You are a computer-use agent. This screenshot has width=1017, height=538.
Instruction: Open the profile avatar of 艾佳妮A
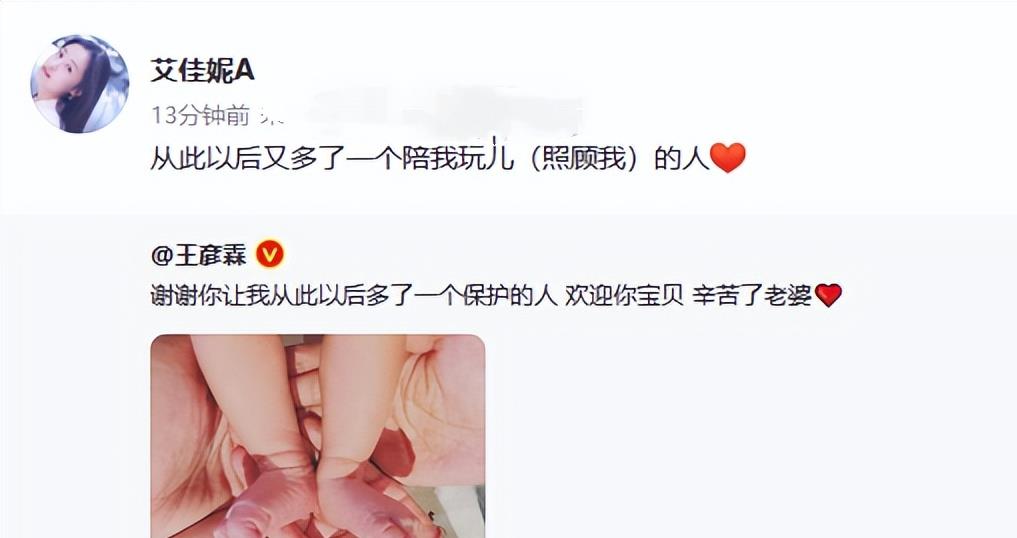(80, 84)
